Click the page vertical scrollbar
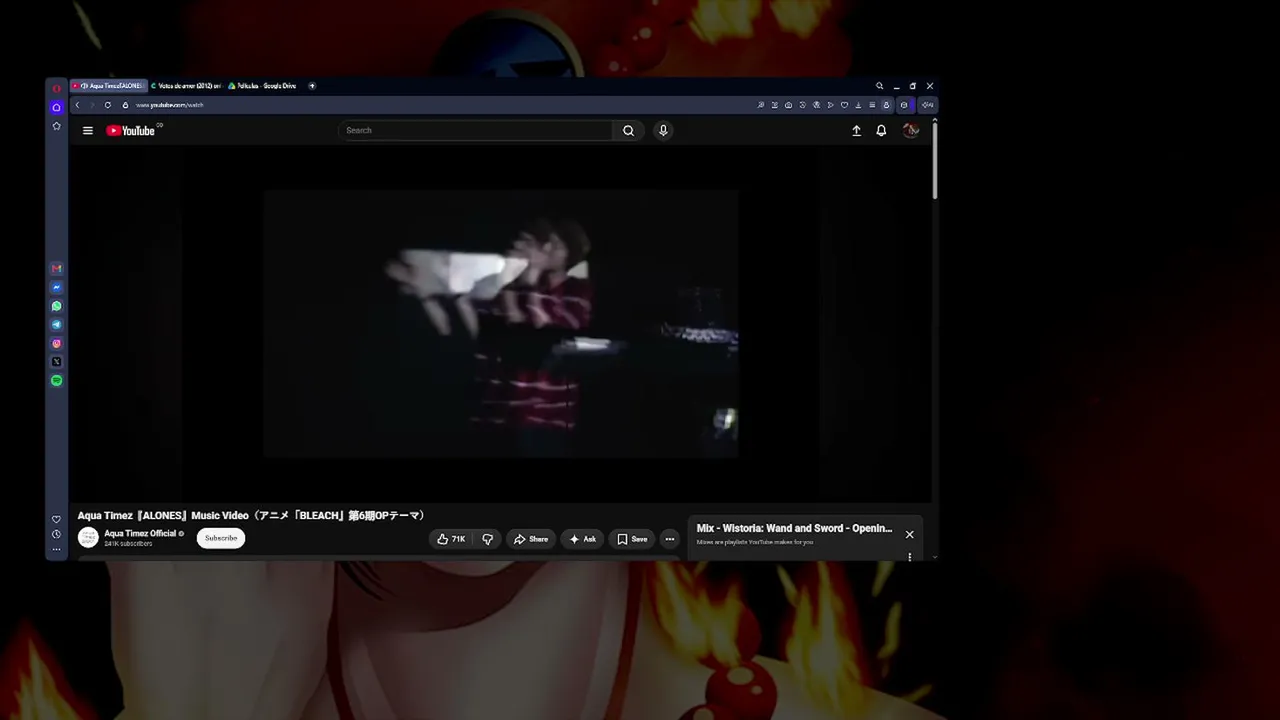This screenshot has height=720, width=1280. [x=934, y=160]
